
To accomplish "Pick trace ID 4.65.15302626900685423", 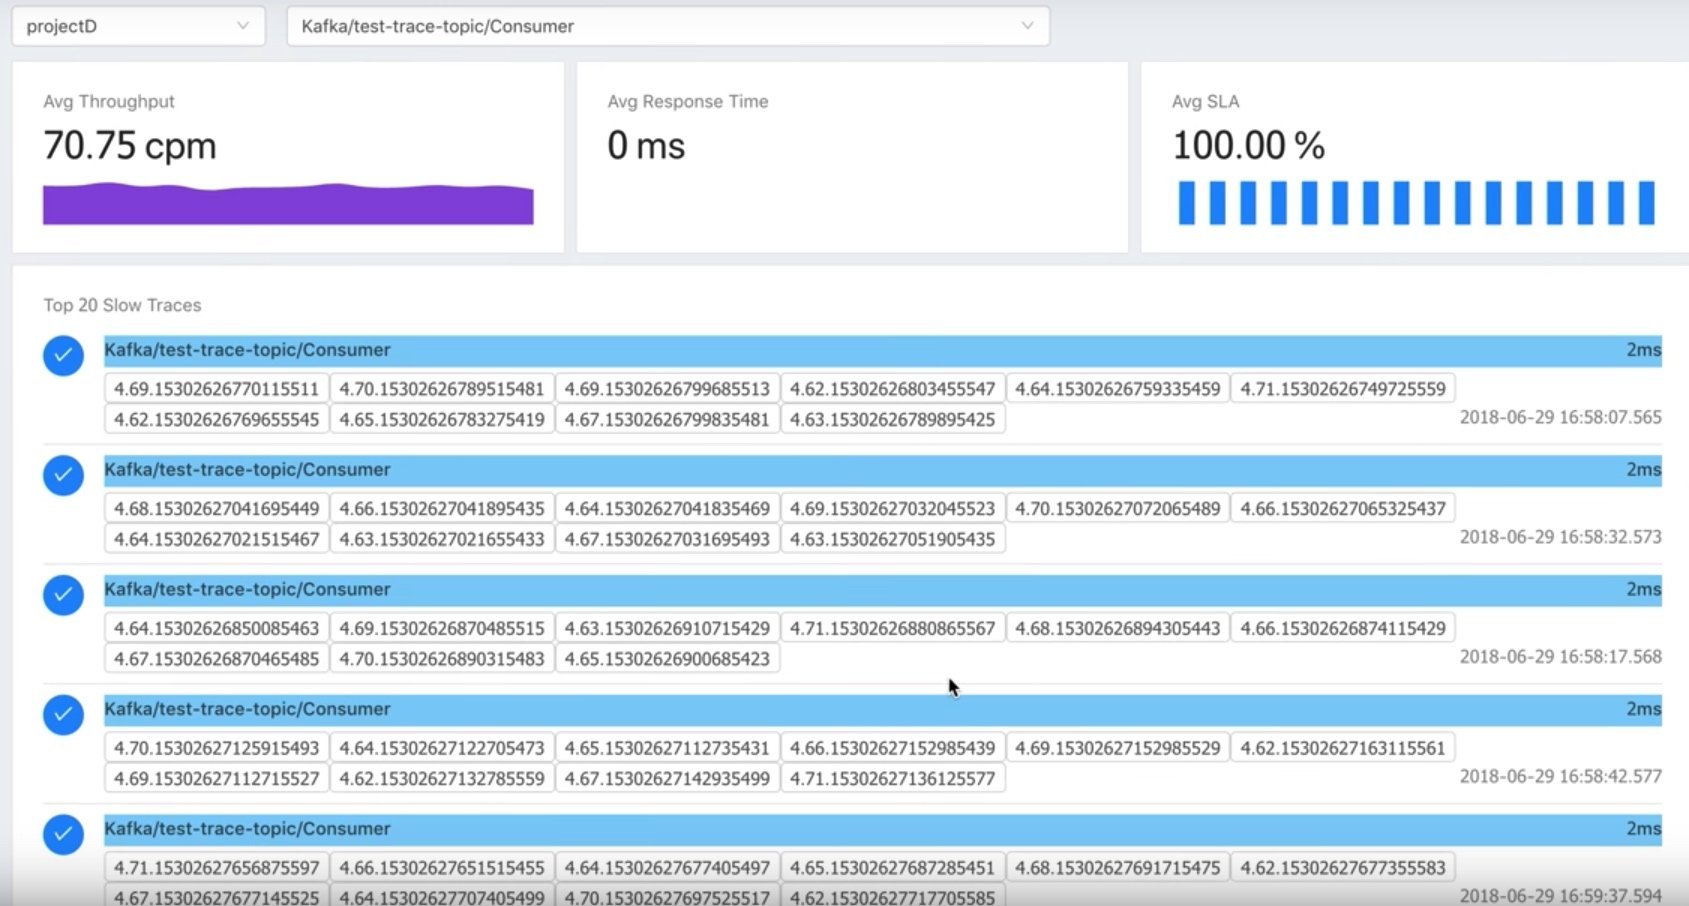I will pos(667,659).
